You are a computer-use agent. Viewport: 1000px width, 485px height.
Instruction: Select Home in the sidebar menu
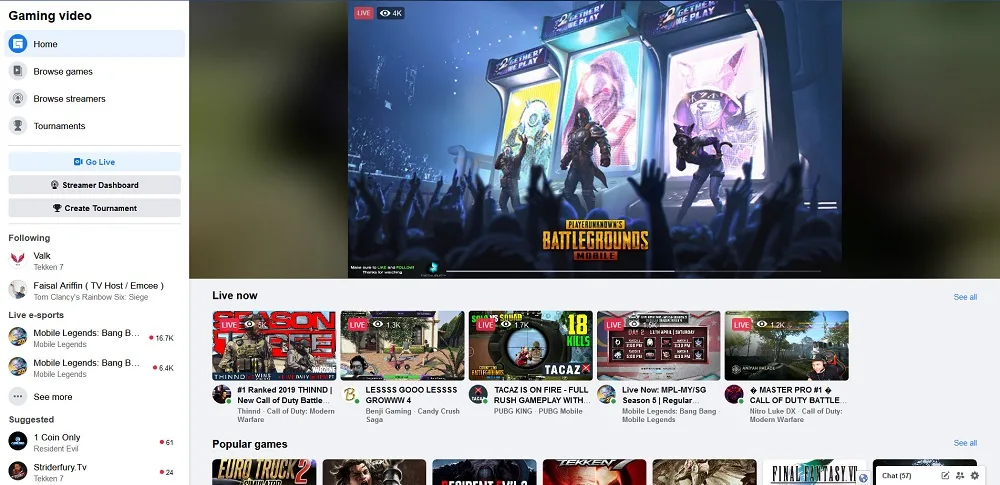(x=94, y=43)
